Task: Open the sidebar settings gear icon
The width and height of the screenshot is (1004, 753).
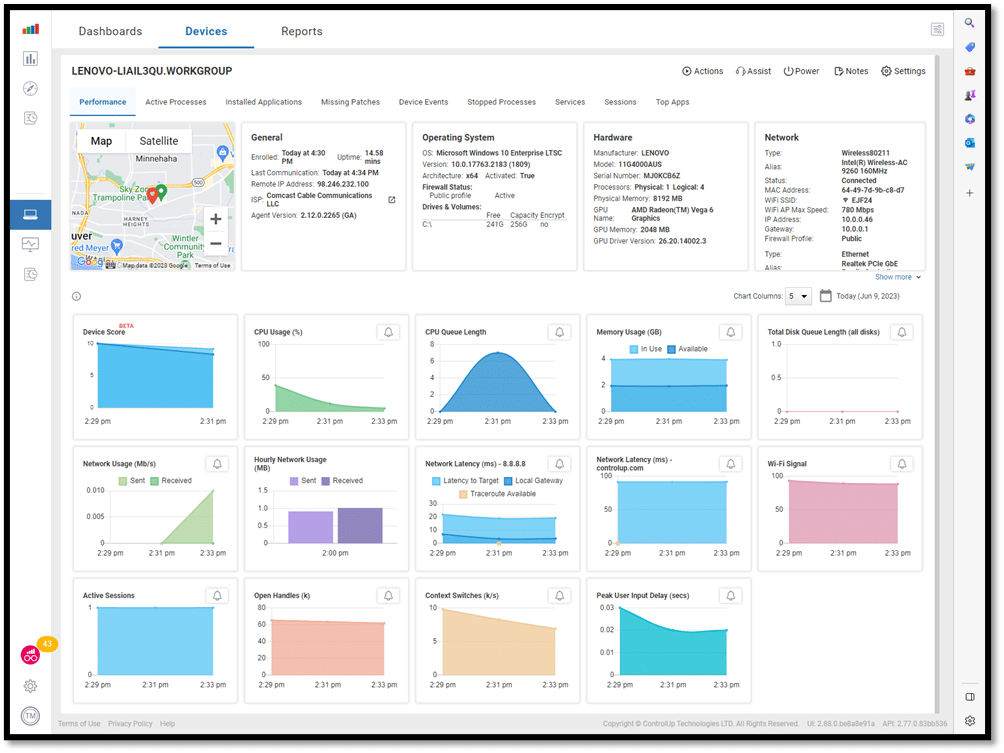Action: (30, 686)
